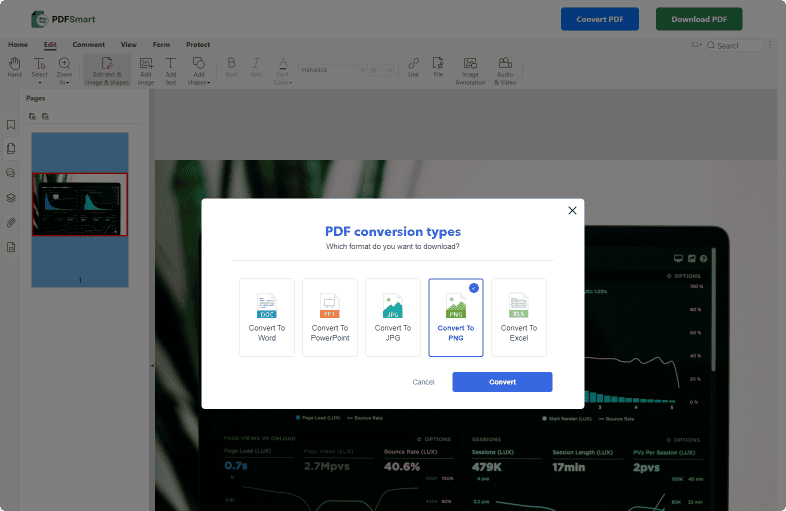Select the Convert To Excel option
This screenshot has height=511, width=786.
(519, 317)
